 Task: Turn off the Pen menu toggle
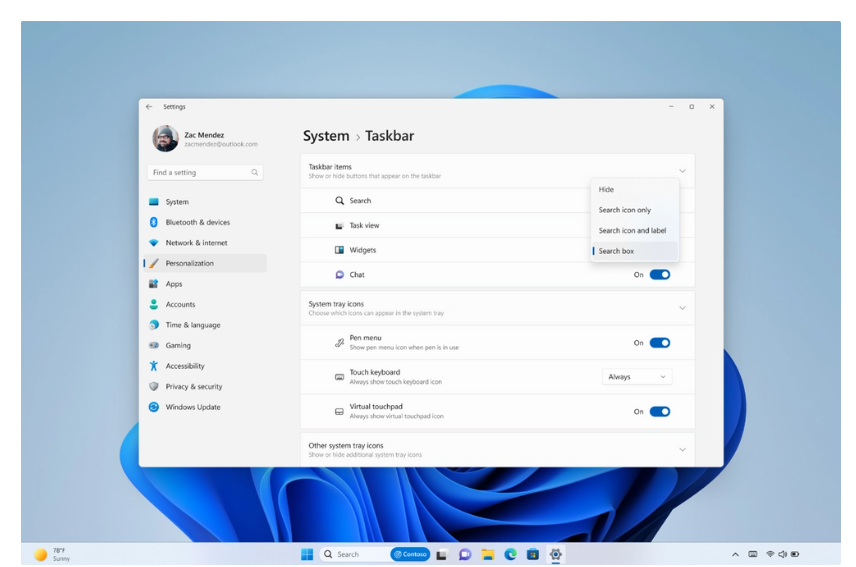click(x=659, y=343)
